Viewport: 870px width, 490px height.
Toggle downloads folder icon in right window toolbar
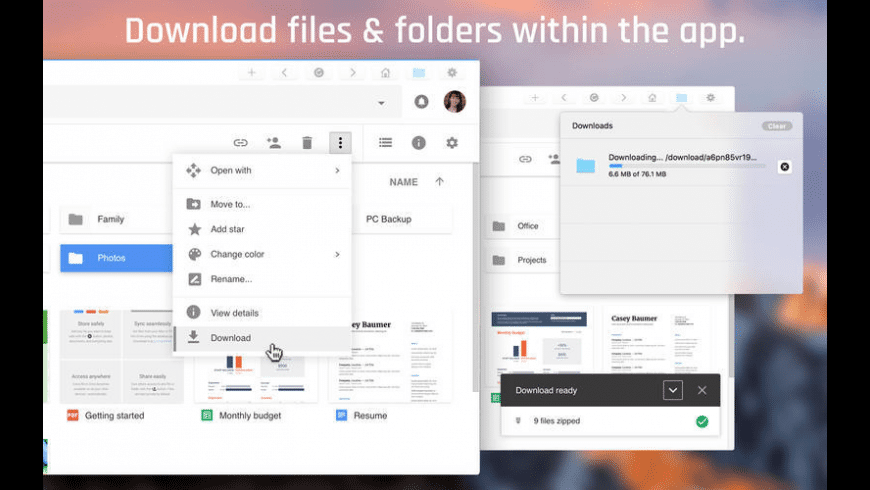681,98
